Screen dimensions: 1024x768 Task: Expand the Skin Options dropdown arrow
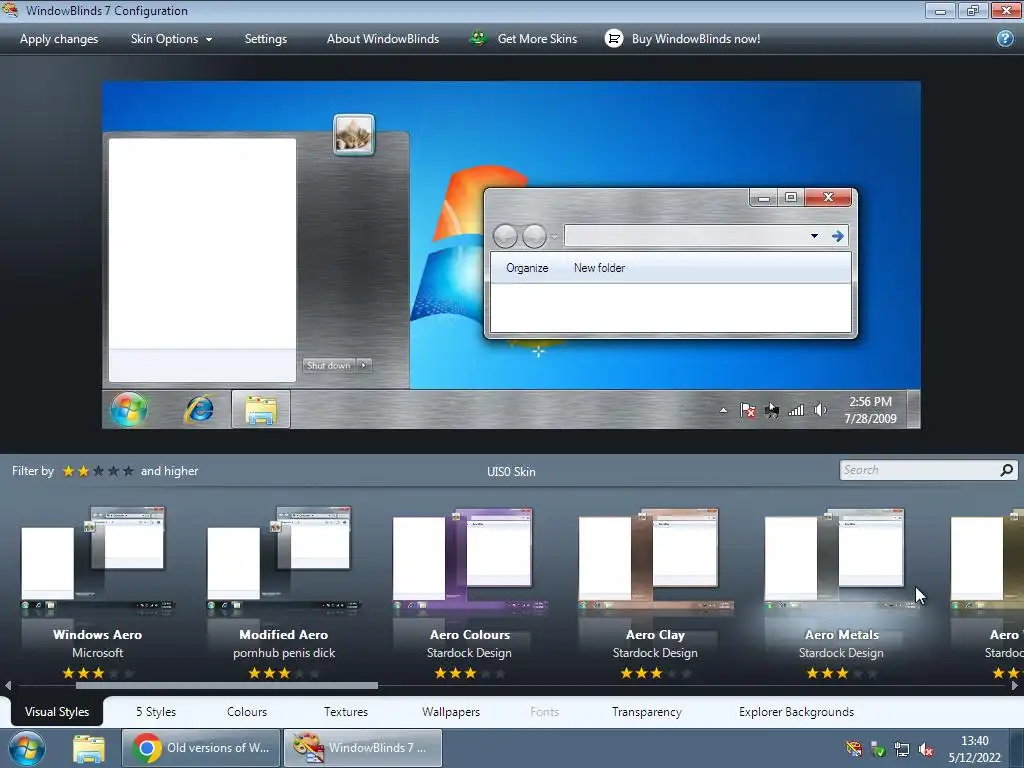tap(209, 39)
